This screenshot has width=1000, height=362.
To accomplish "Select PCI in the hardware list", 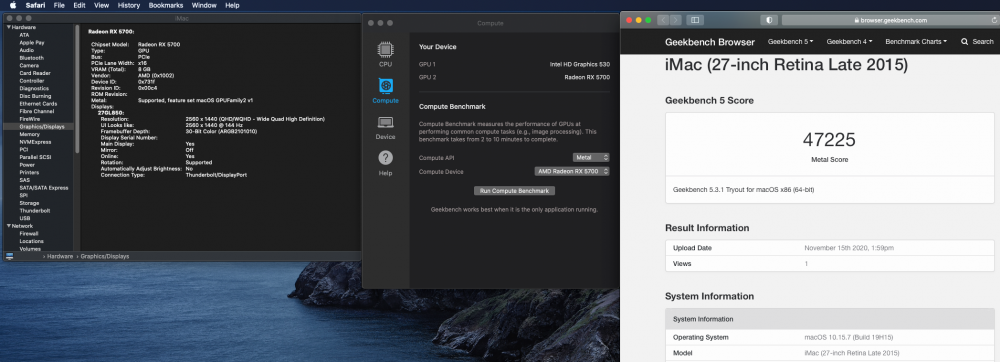I will pyautogui.click(x=24, y=150).
